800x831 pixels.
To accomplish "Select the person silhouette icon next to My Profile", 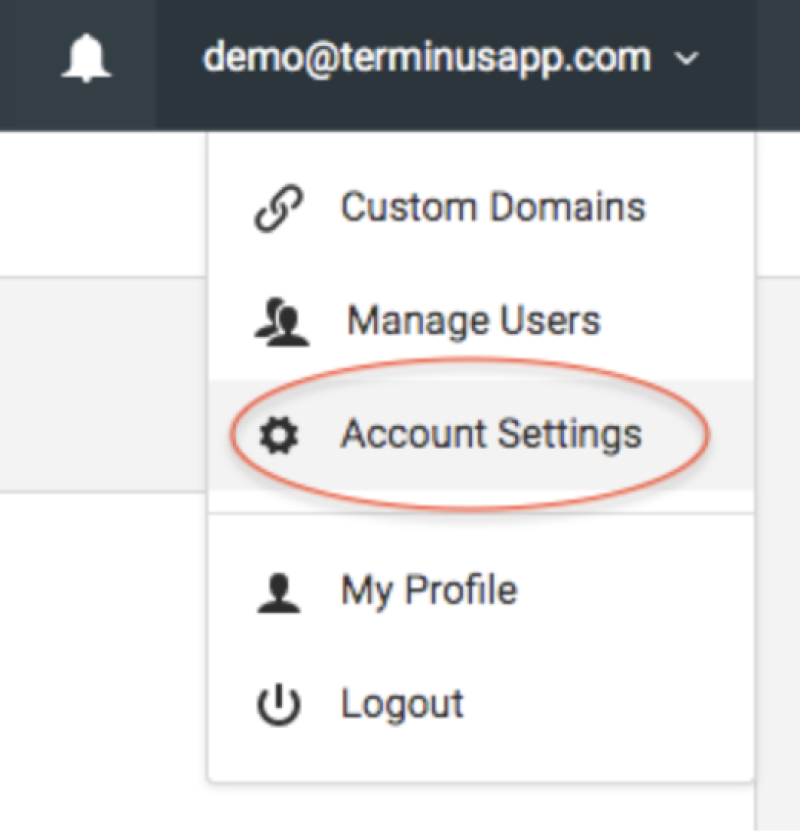I will tap(282, 590).
